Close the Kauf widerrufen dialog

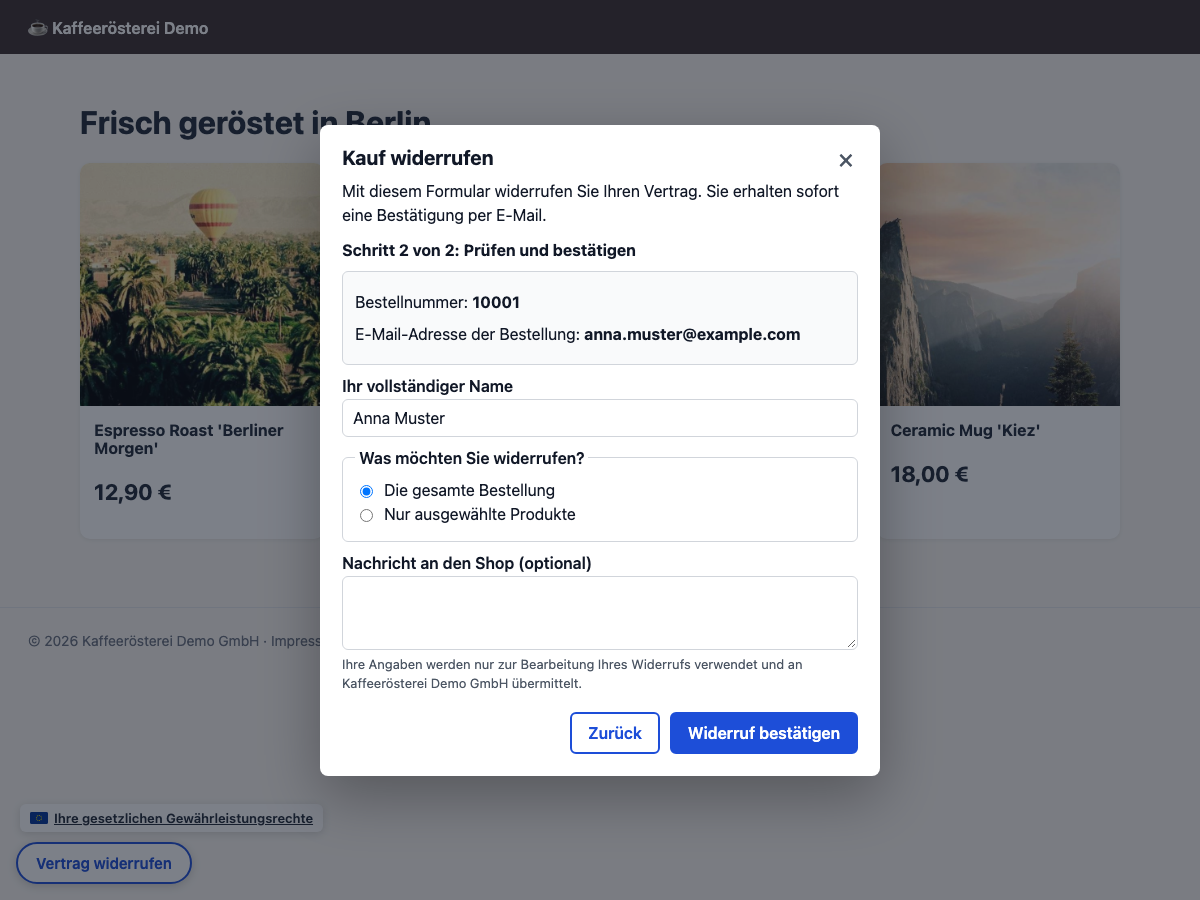pyautogui.click(x=845, y=160)
